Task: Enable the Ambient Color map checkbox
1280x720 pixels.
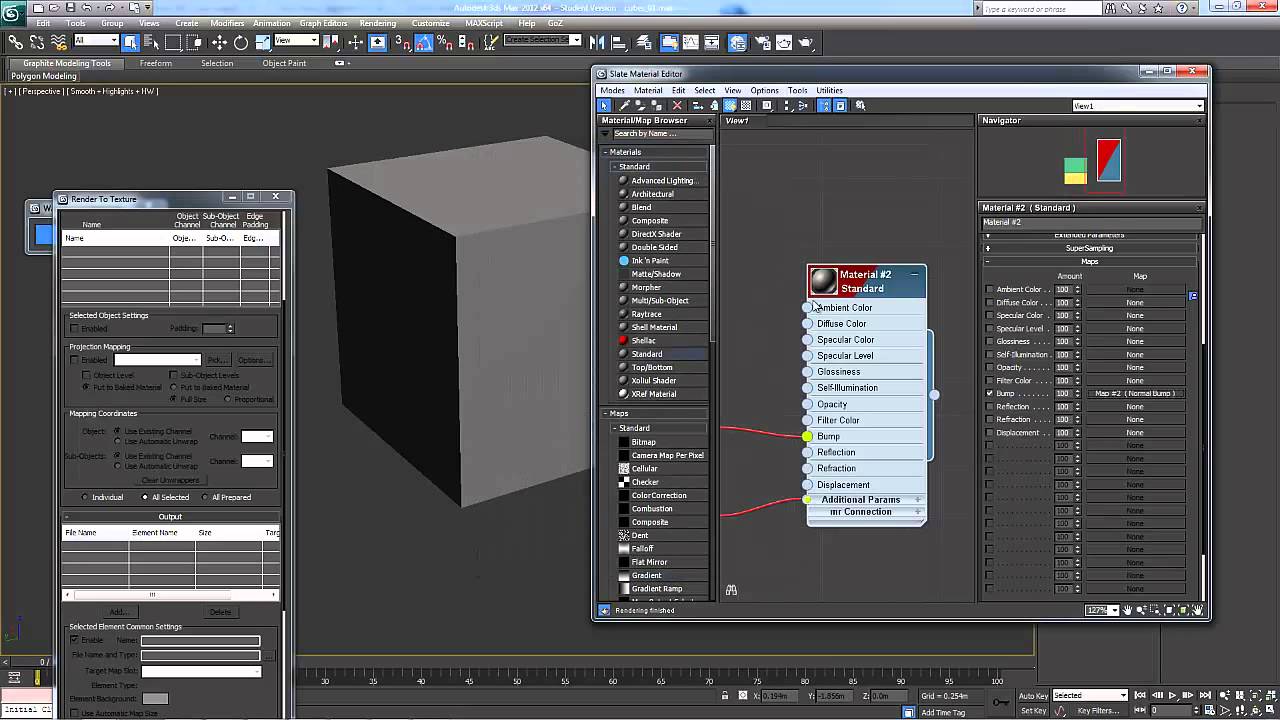Action: [x=990, y=289]
